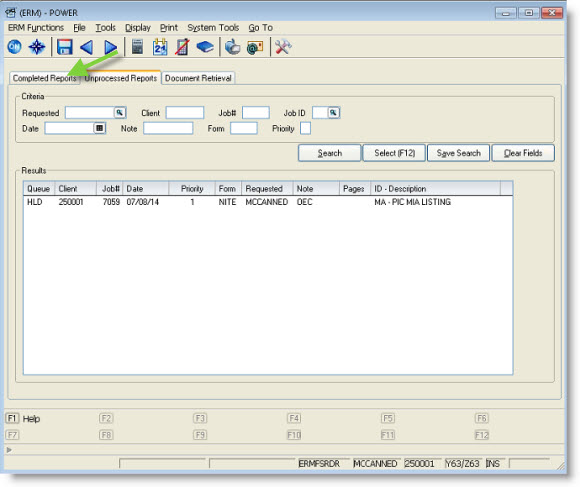This screenshot has height=487, width=580.
Task: Sort results by the Pages column header
Action: point(355,189)
